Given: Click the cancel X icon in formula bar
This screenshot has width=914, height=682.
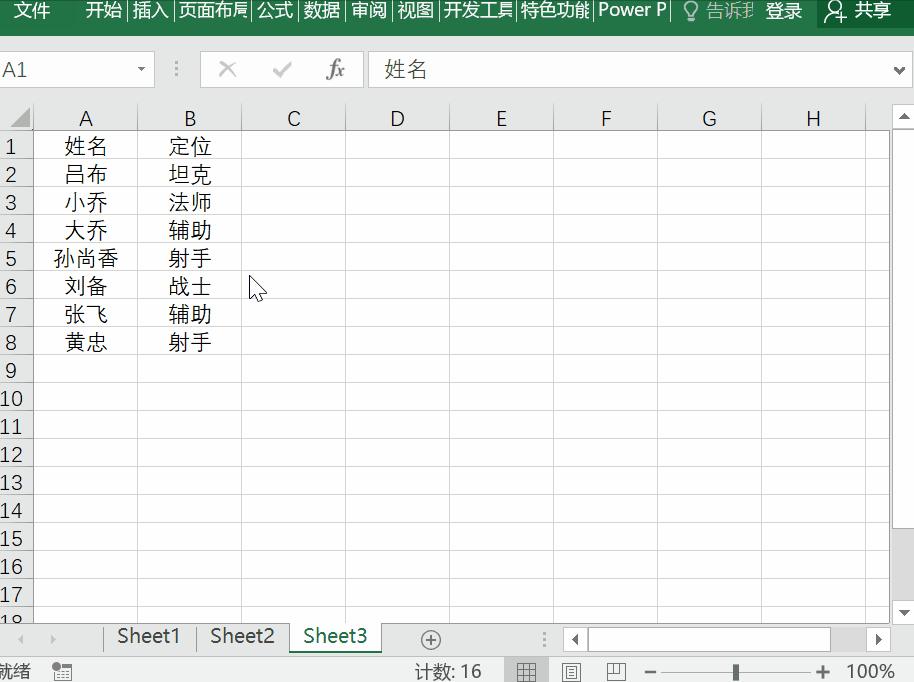Looking at the screenshot, I should [227, 69].
